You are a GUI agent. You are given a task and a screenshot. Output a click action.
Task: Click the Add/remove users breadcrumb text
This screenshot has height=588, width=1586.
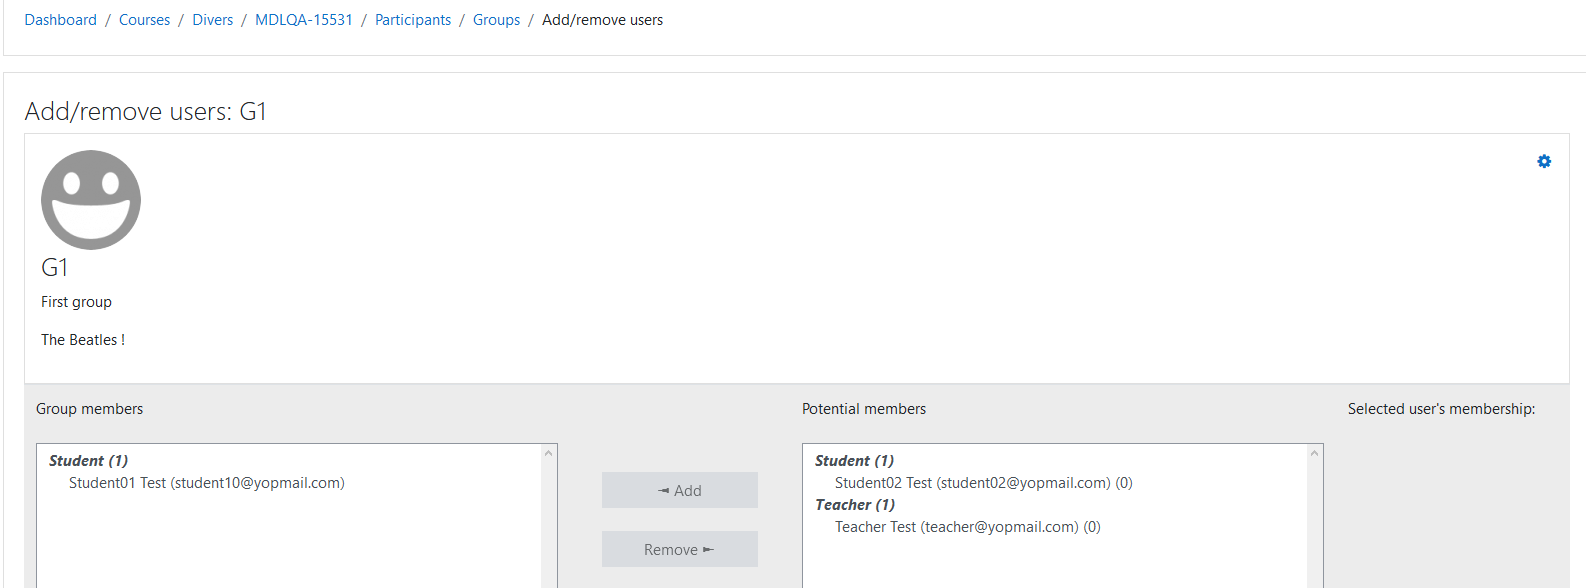(x=602, y=20)
